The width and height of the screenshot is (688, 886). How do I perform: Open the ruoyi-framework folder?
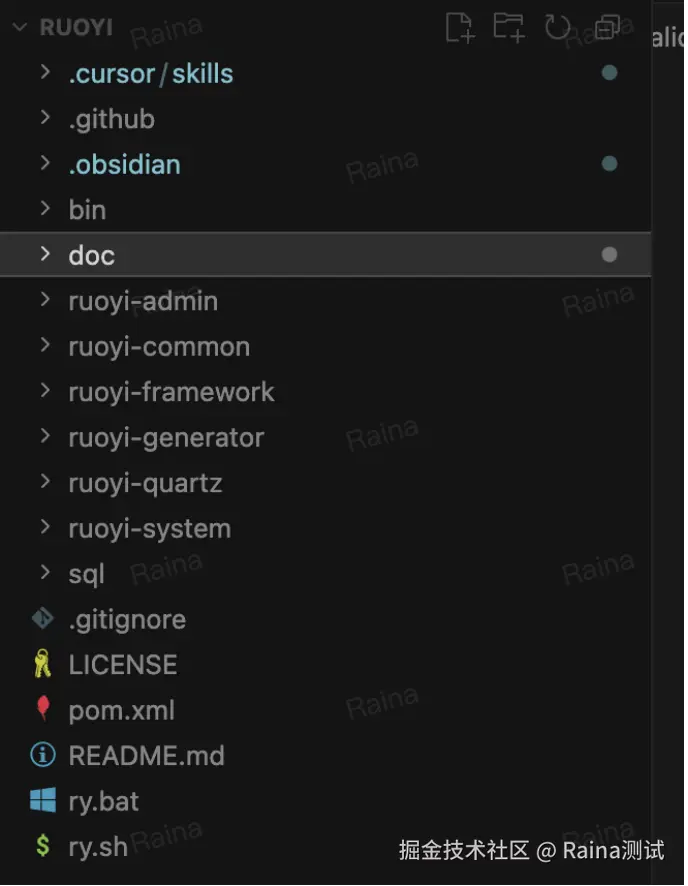pyautogui.click(x=171, y=392)
